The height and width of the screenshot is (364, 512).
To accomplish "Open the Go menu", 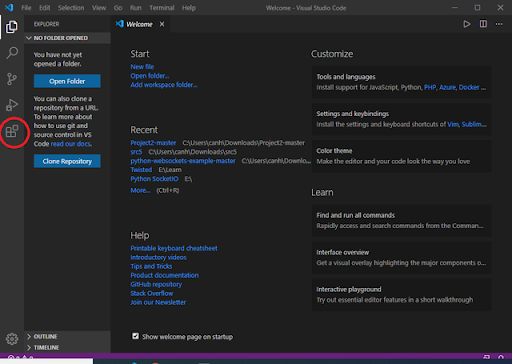I will coord(118,8).
